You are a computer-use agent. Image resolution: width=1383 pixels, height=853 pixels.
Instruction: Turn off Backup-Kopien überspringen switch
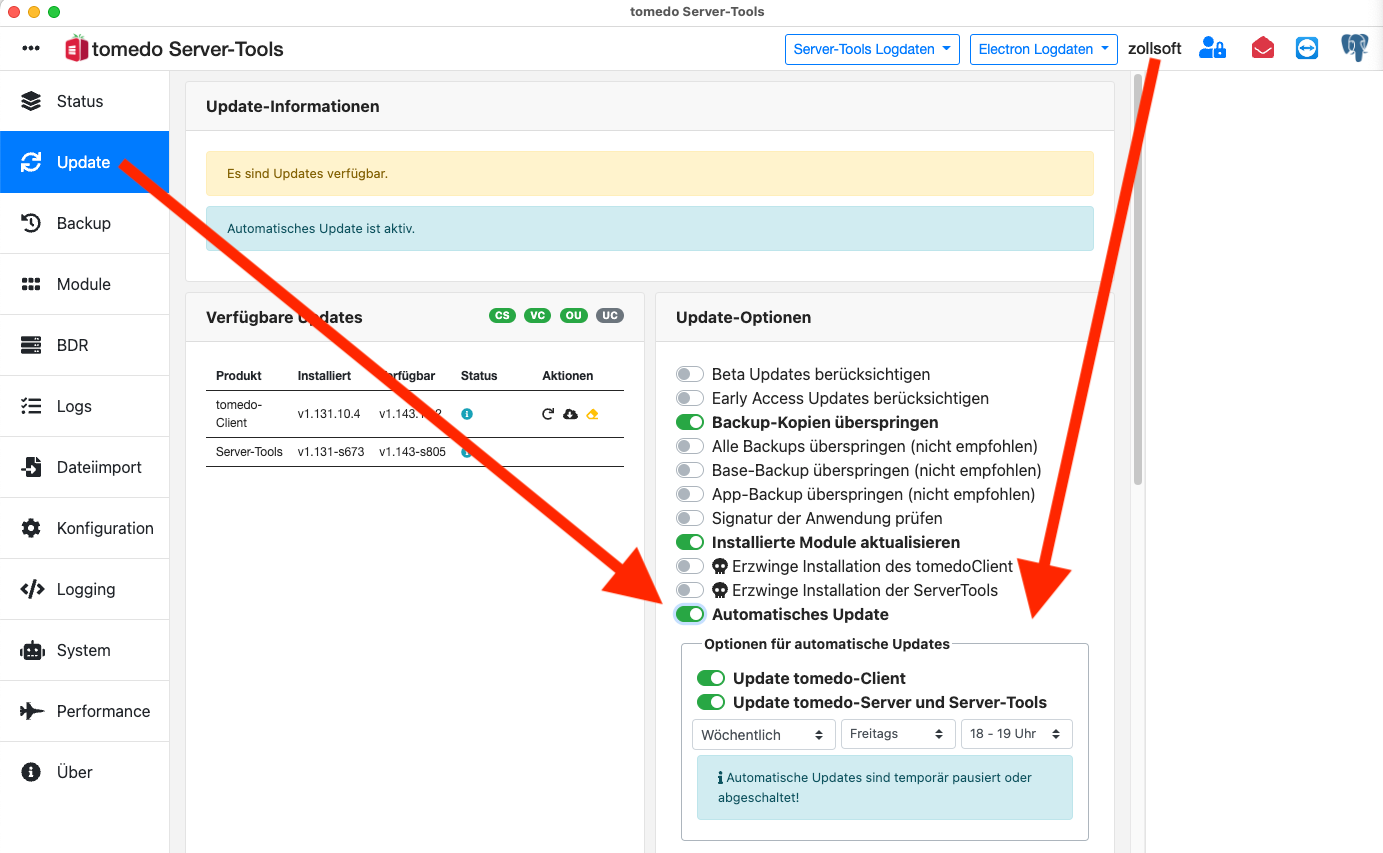pyautogui.click(x=690, y=422)
